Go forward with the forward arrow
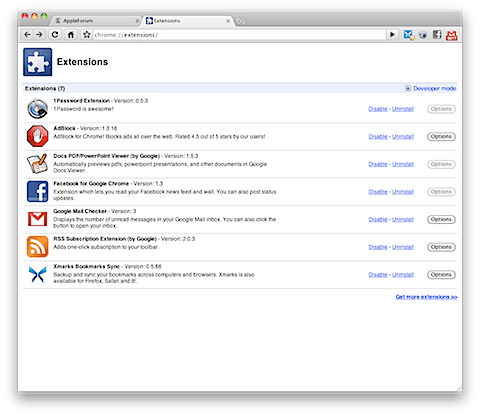 (x=39, y=35)
